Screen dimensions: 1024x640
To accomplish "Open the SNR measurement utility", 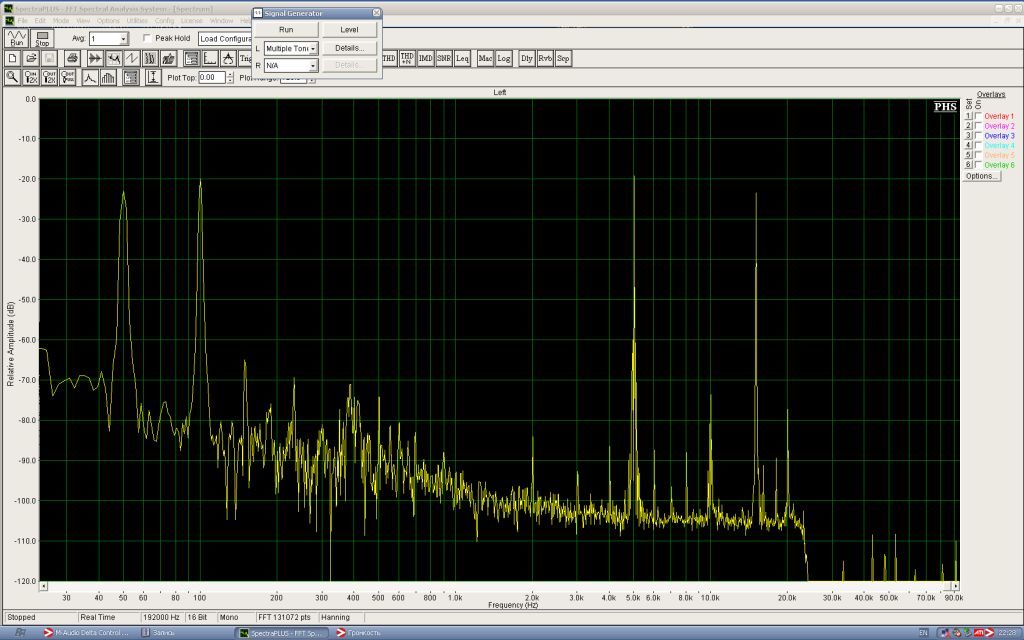I will tap(443, 59).
